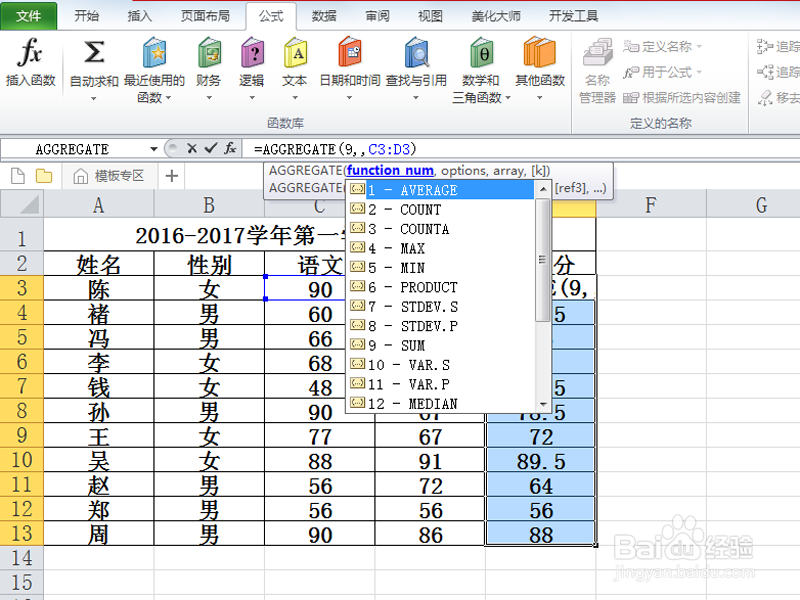Click Create from Selection (根据所选内容创建)
Viewport: 800px width, 600px height.
point(682,97)
